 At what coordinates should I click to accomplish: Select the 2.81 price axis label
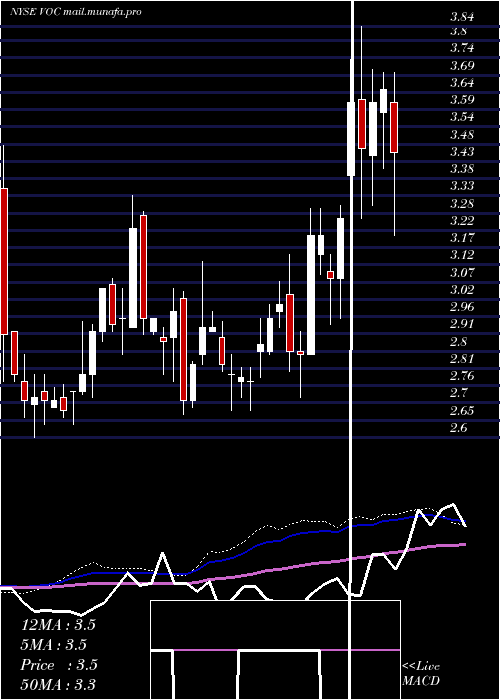462,358
